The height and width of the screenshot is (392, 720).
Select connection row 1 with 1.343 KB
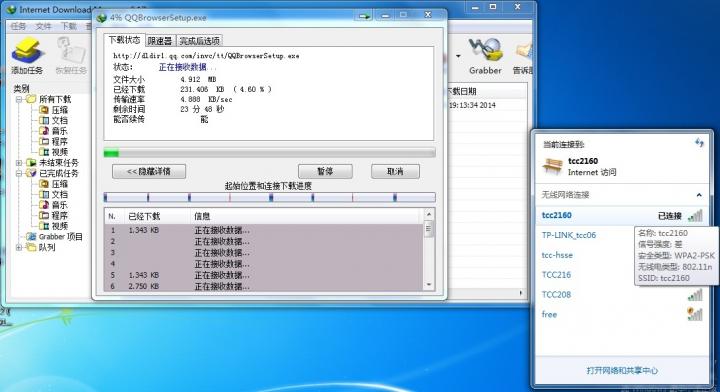pos(264,230)
